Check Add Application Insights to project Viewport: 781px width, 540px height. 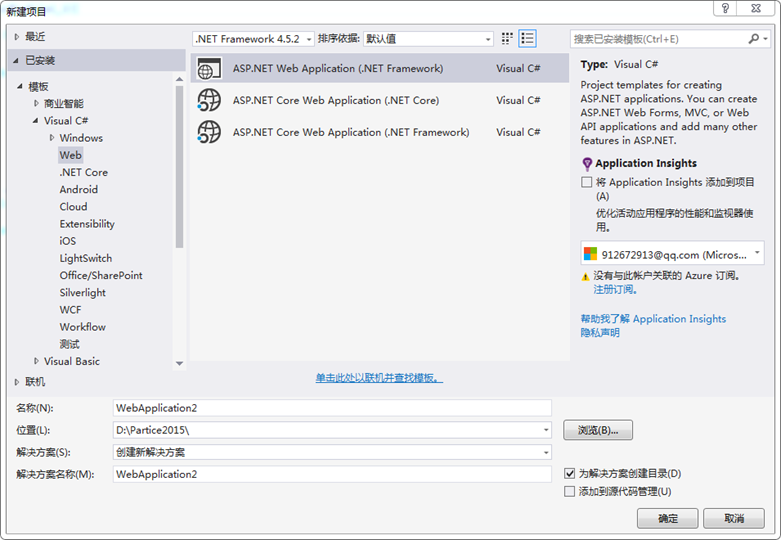[x=587, y=182]
